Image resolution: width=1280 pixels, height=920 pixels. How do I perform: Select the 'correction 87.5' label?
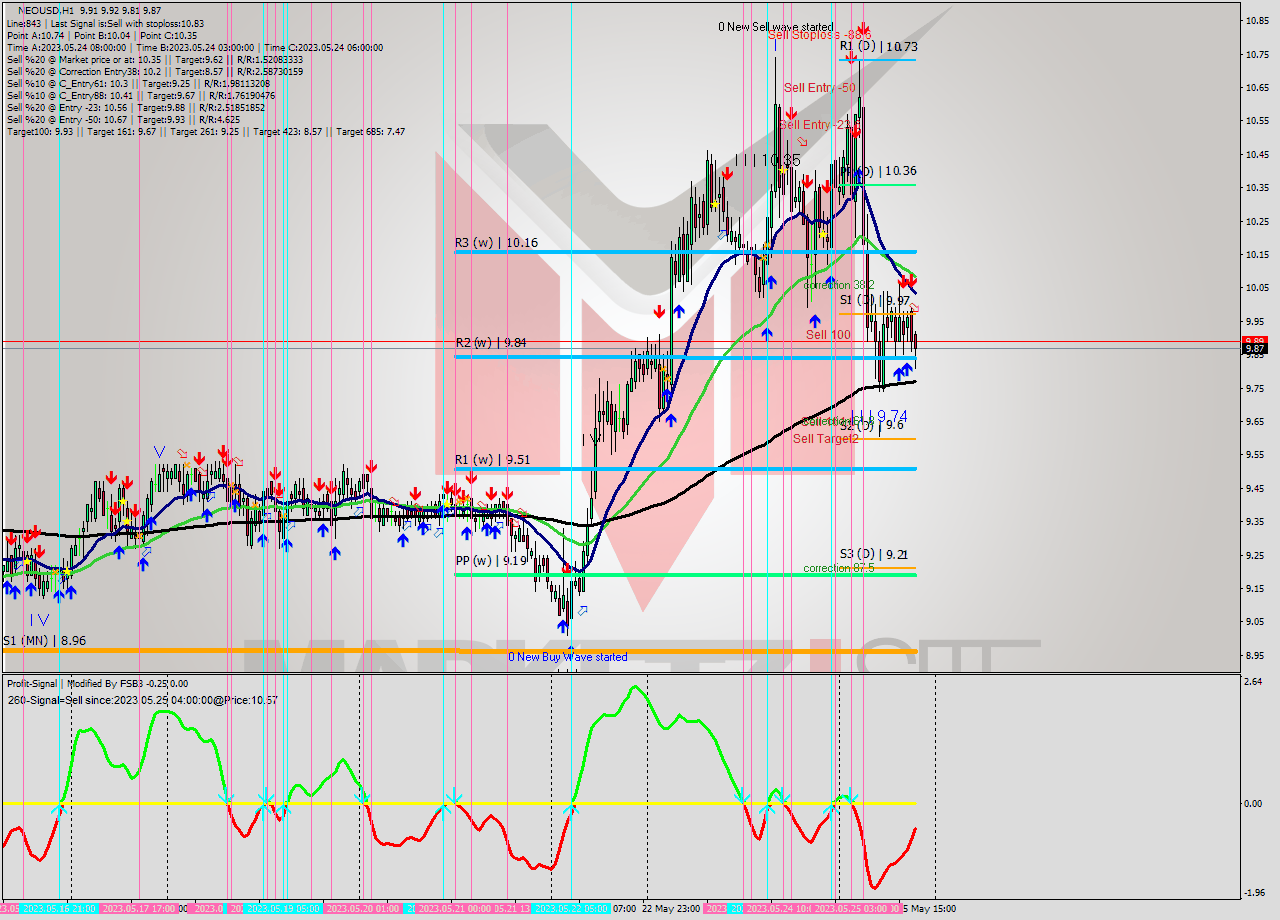838,568
